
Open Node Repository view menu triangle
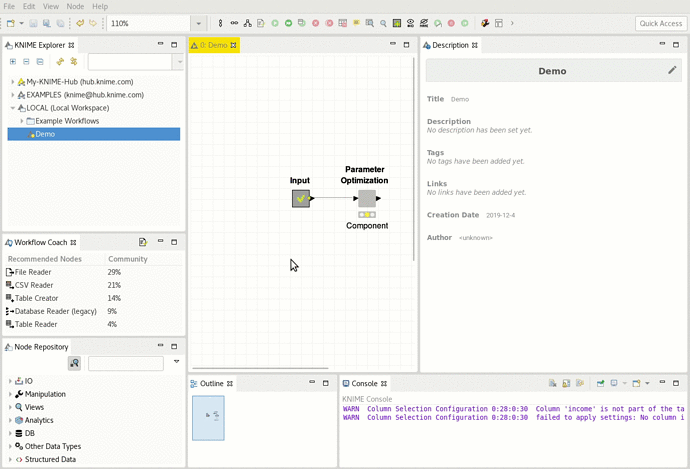pos(176,362)
